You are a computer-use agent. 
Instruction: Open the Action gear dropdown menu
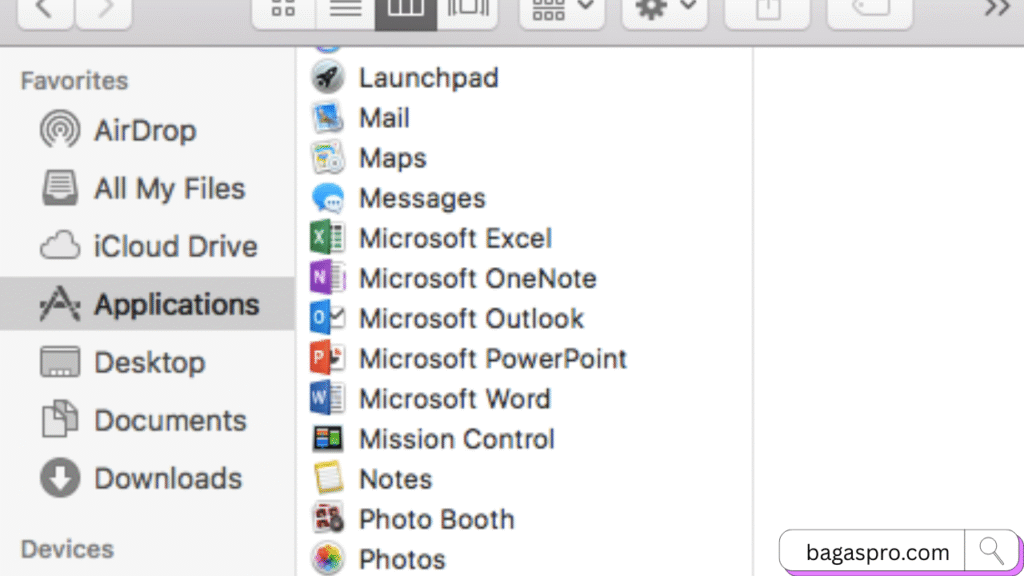664,10
